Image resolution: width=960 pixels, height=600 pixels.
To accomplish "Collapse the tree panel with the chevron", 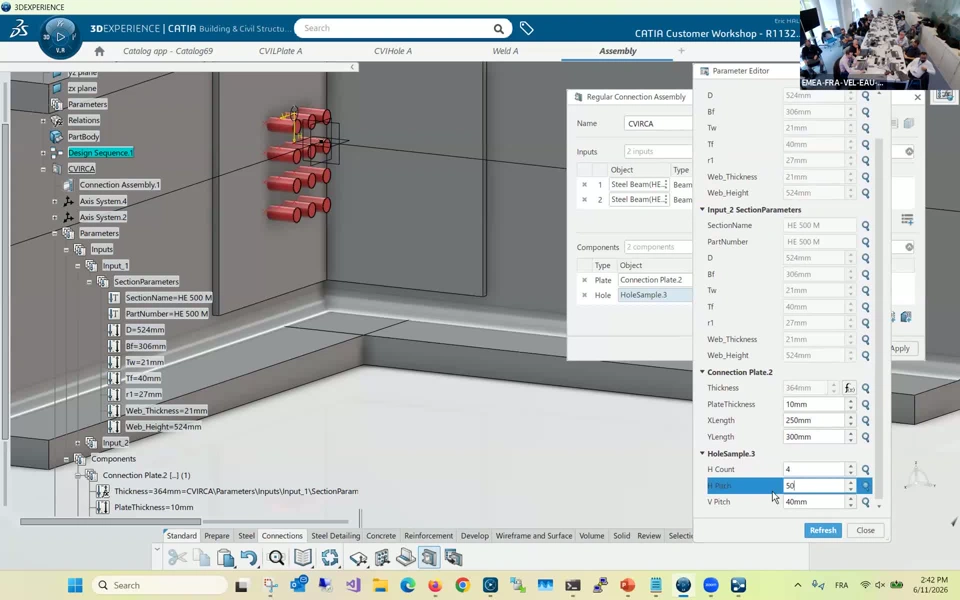I will tap(352, 67).
